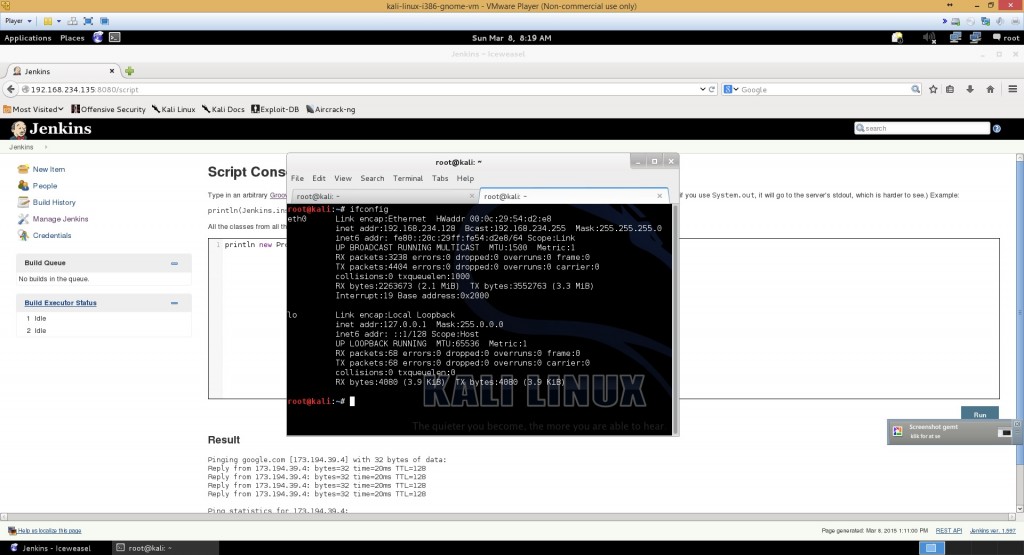Viewport: 1024px width, 555px height.
Task: Open the Build Executor Status link
Action: 60,303
